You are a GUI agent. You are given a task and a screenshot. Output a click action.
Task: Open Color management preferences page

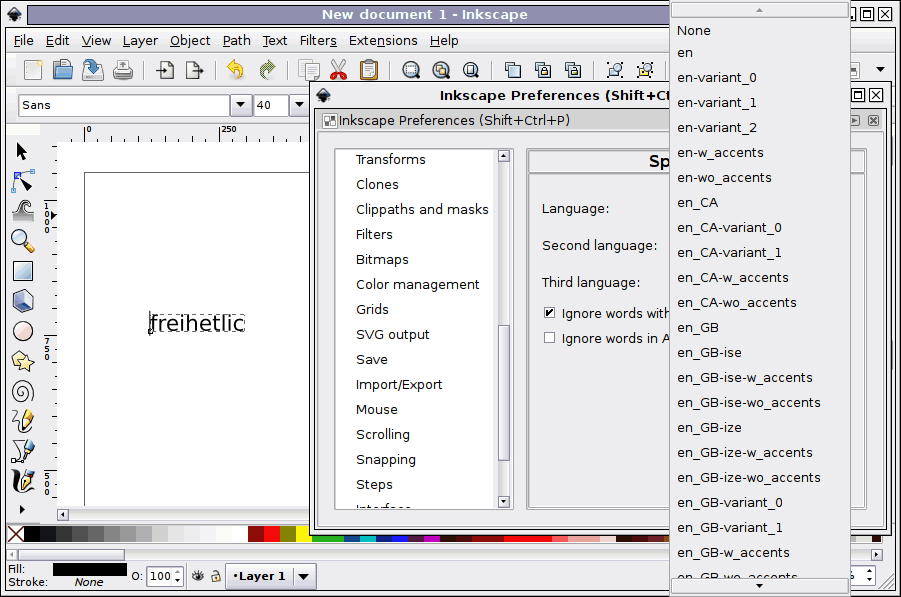(x=417, y=284)
